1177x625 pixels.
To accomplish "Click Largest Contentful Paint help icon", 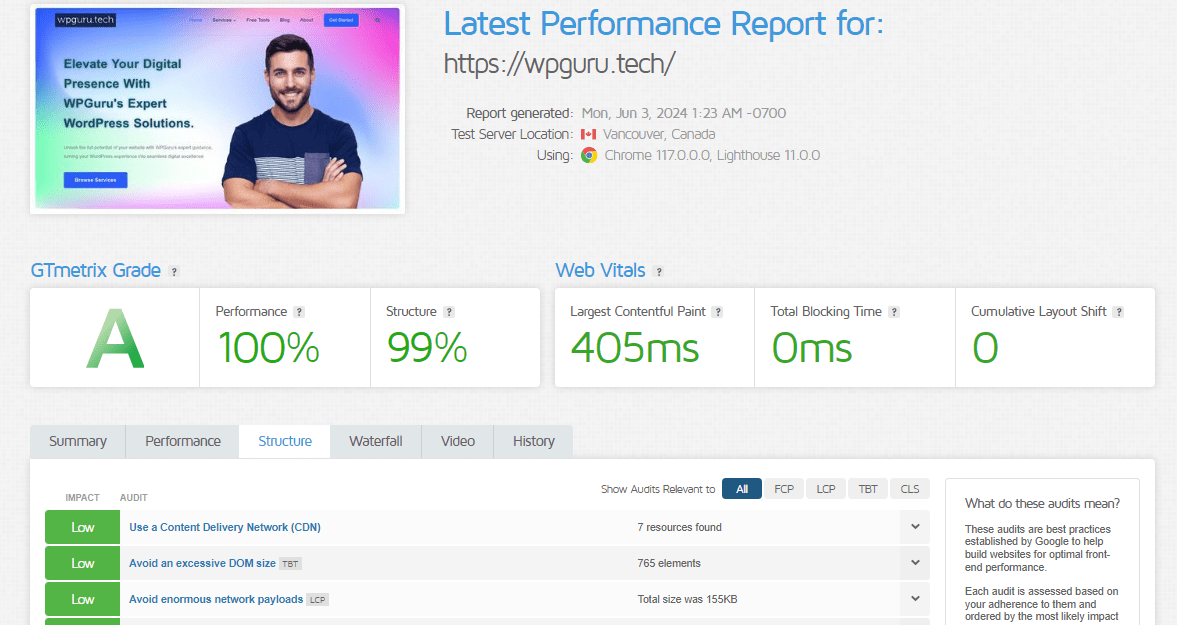I will click(x=718, y=312).
